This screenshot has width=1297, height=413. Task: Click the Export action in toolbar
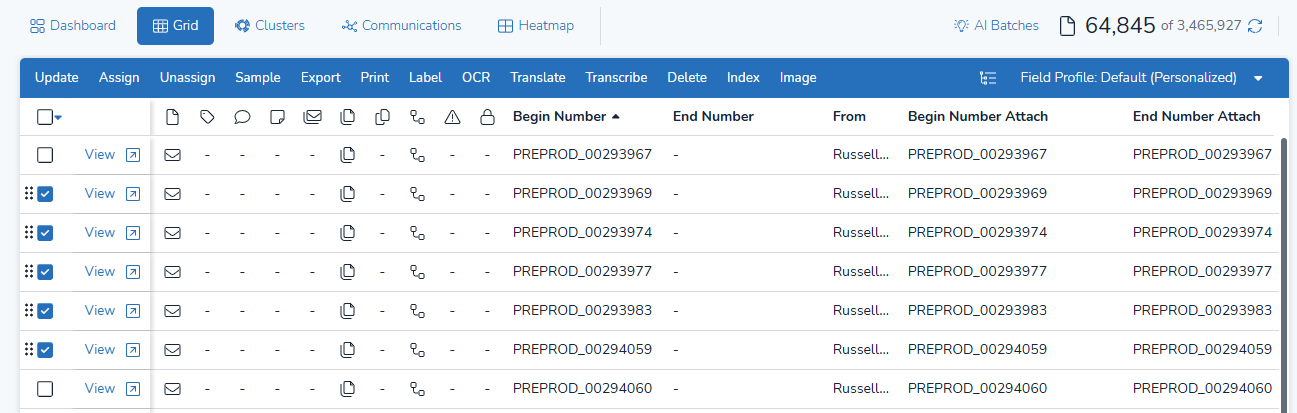[320, 78]
